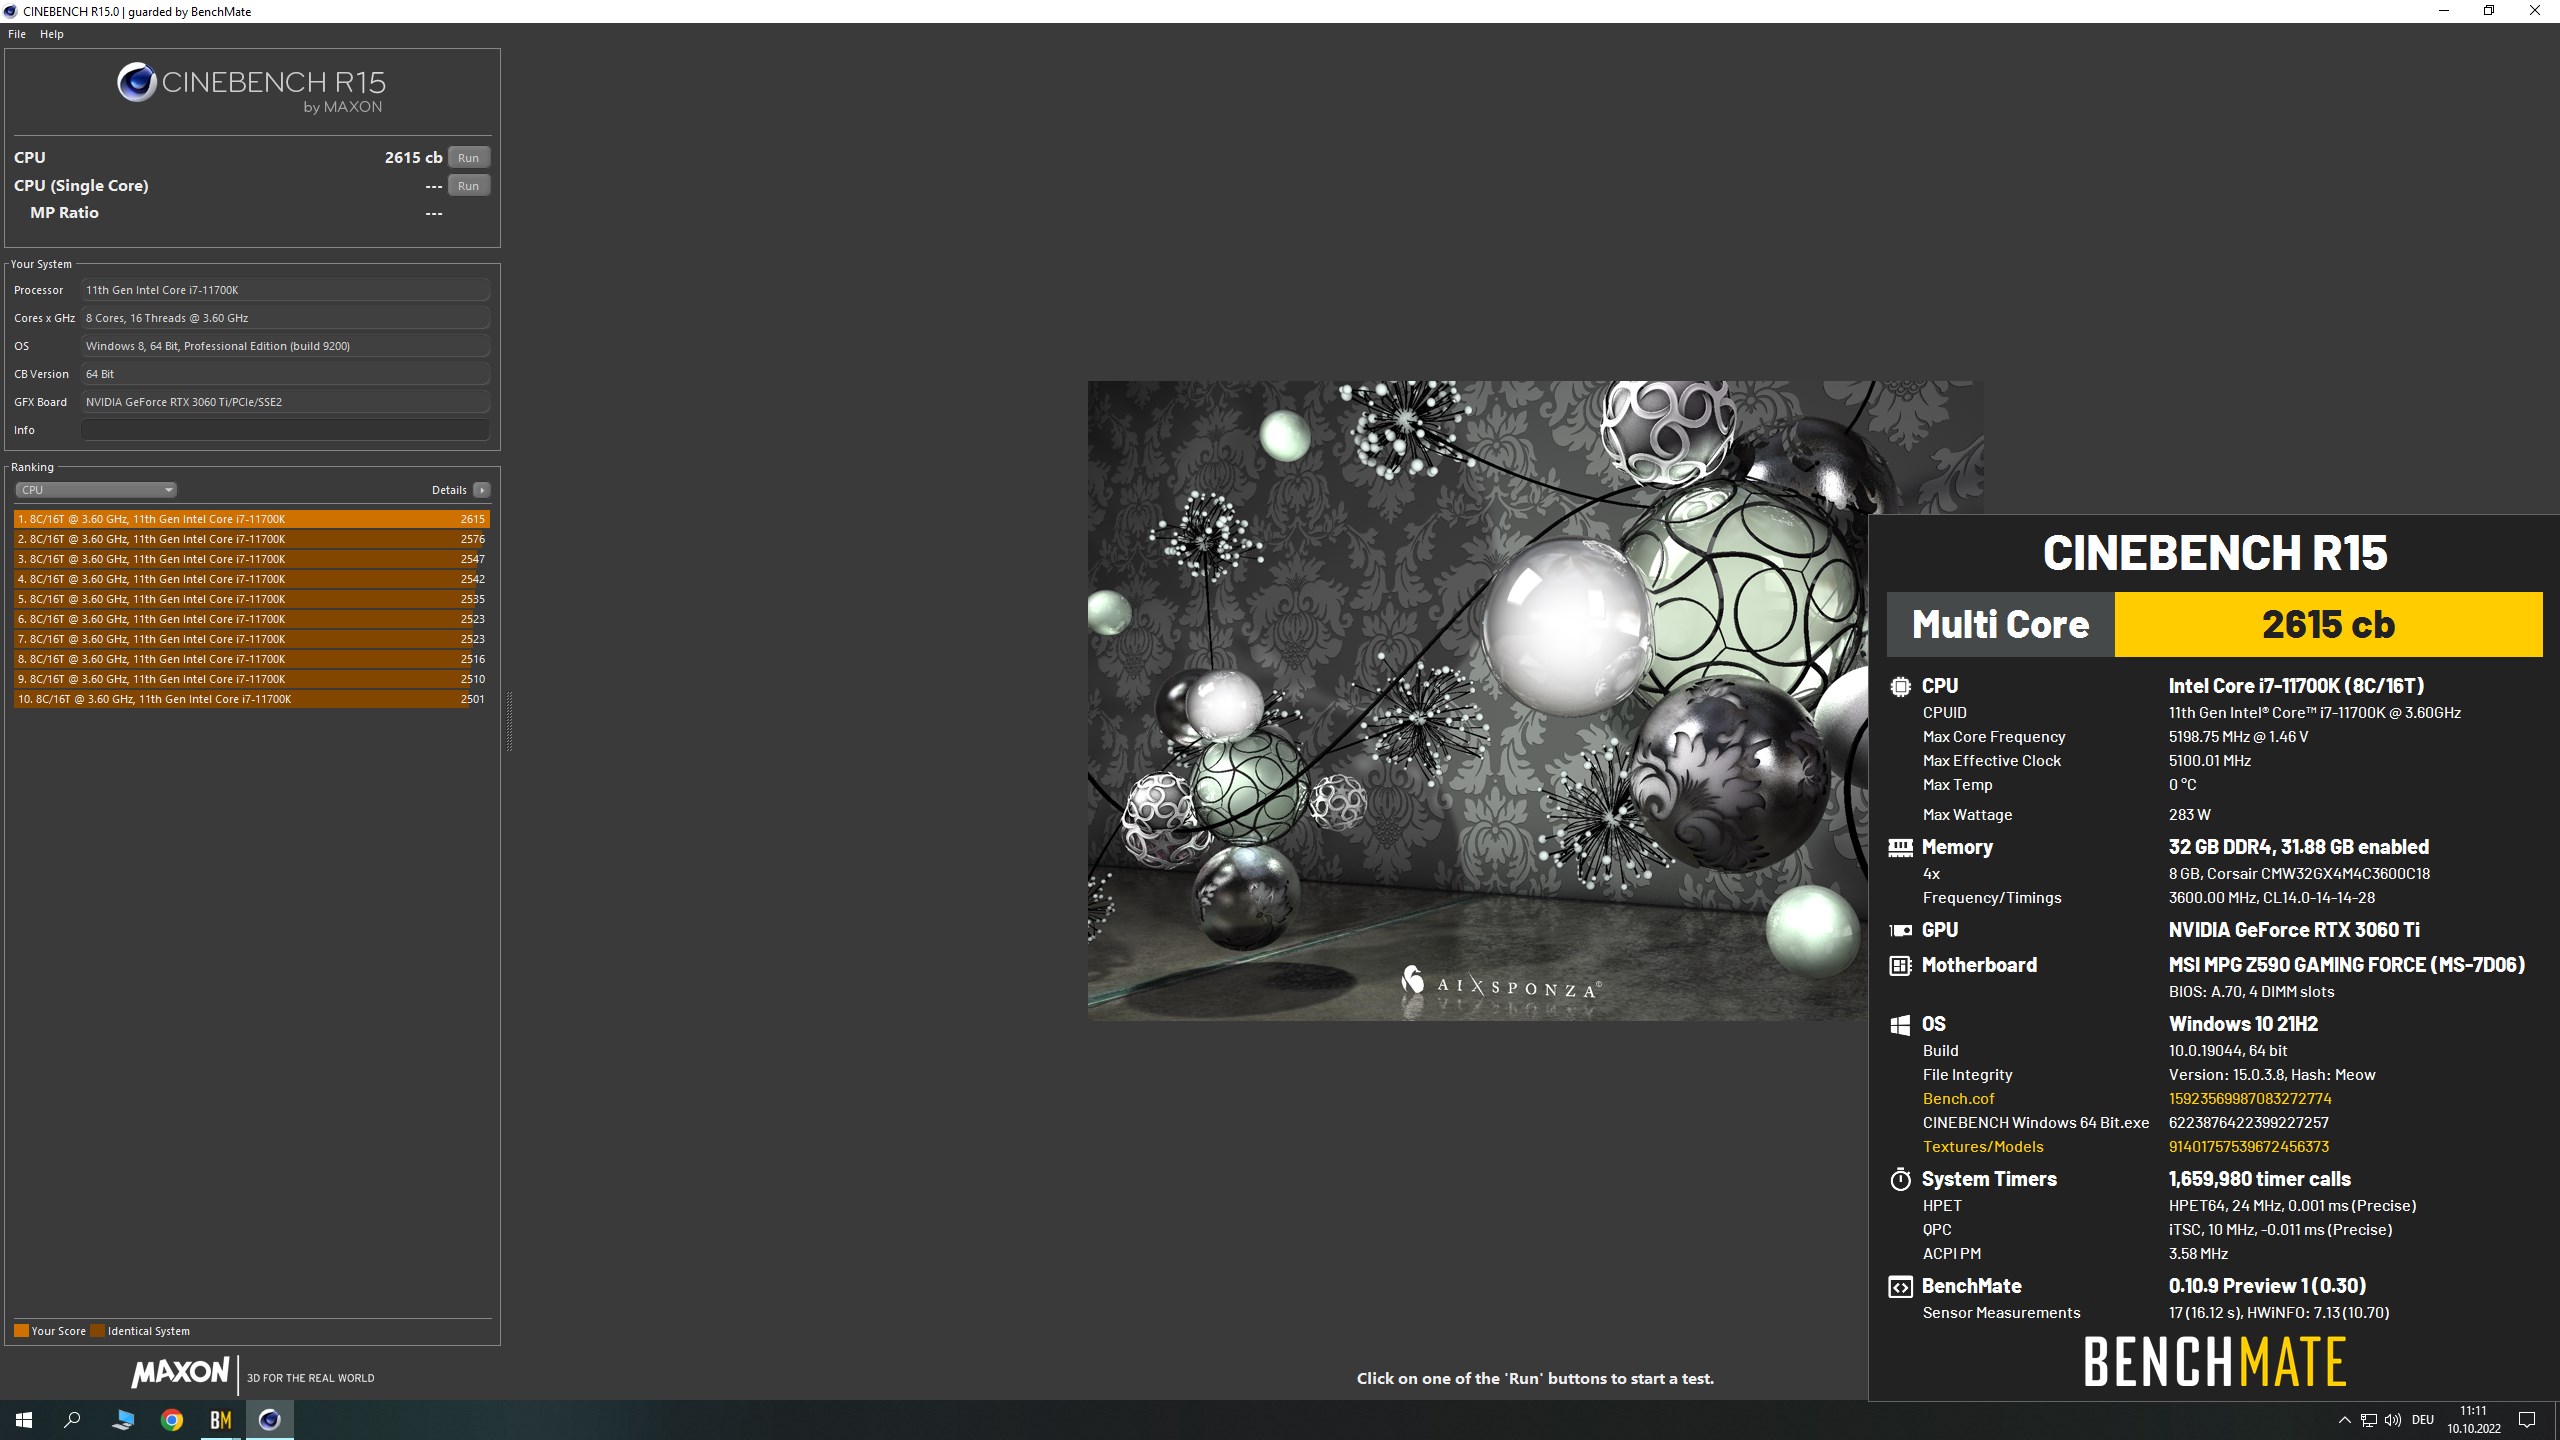Switch to BenchMate taskbar app
The width and height of the screenshot is (2560, 1440).
point(221,1420)
